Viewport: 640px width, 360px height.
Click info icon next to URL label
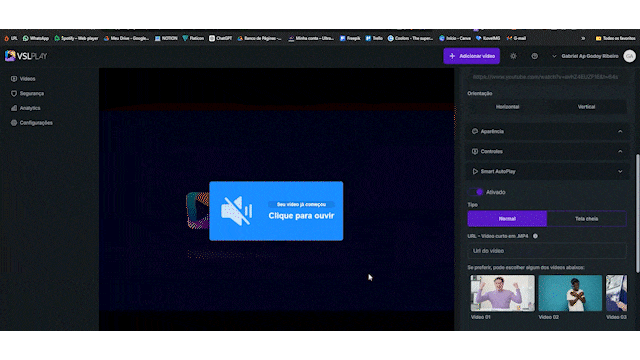535,236
